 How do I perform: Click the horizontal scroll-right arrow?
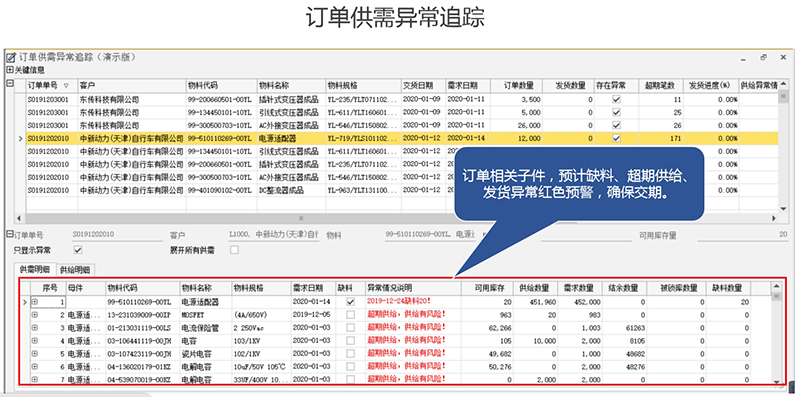tap(774, 218)
